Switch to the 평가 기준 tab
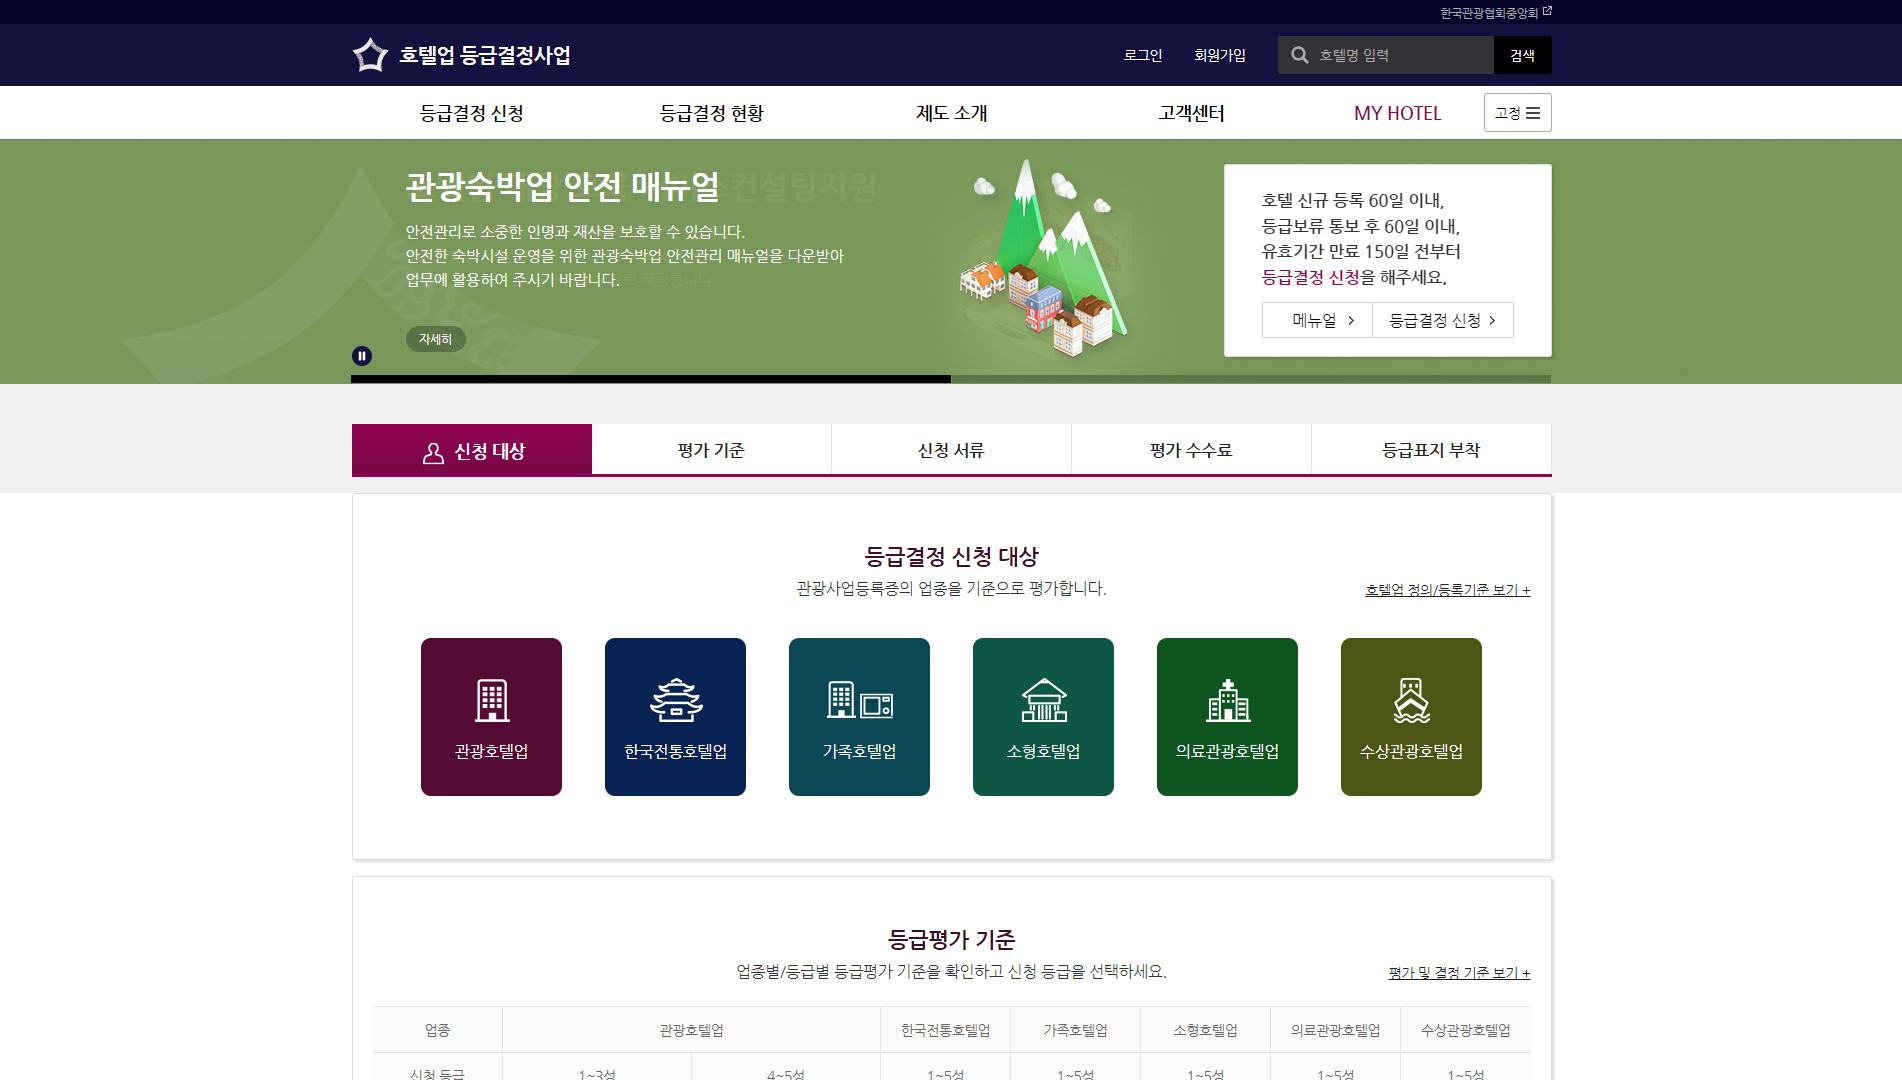 tap(711, 450)
